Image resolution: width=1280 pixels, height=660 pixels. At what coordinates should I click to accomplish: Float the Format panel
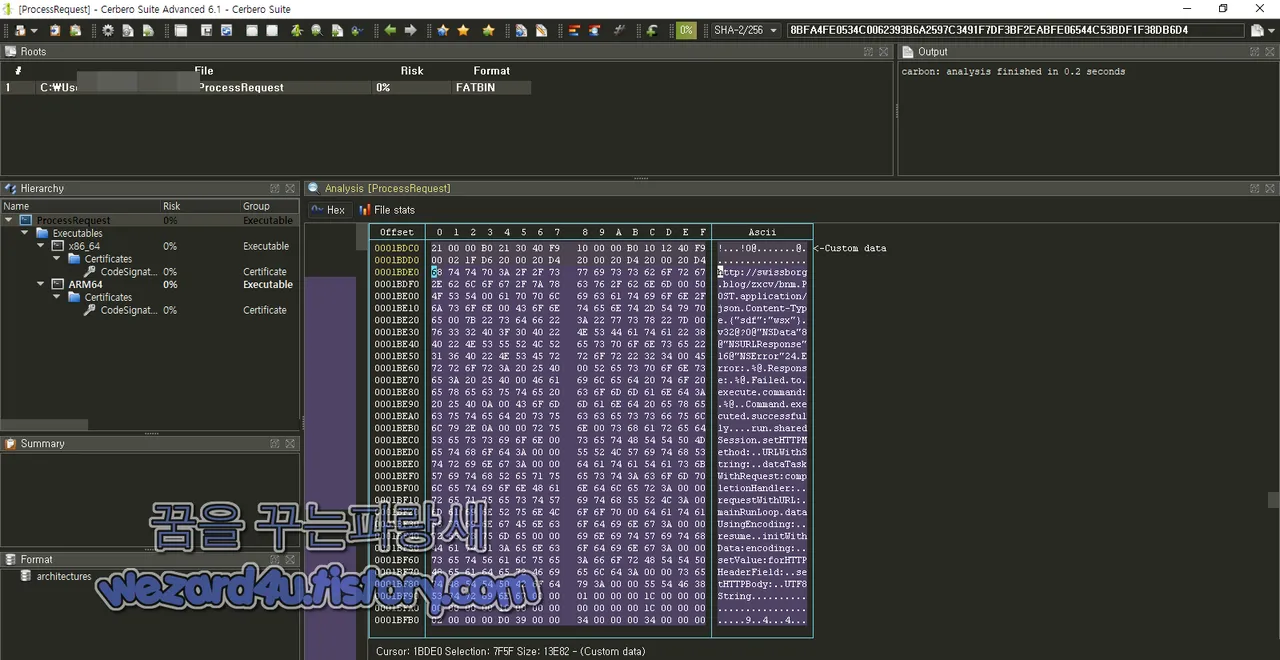275,559
